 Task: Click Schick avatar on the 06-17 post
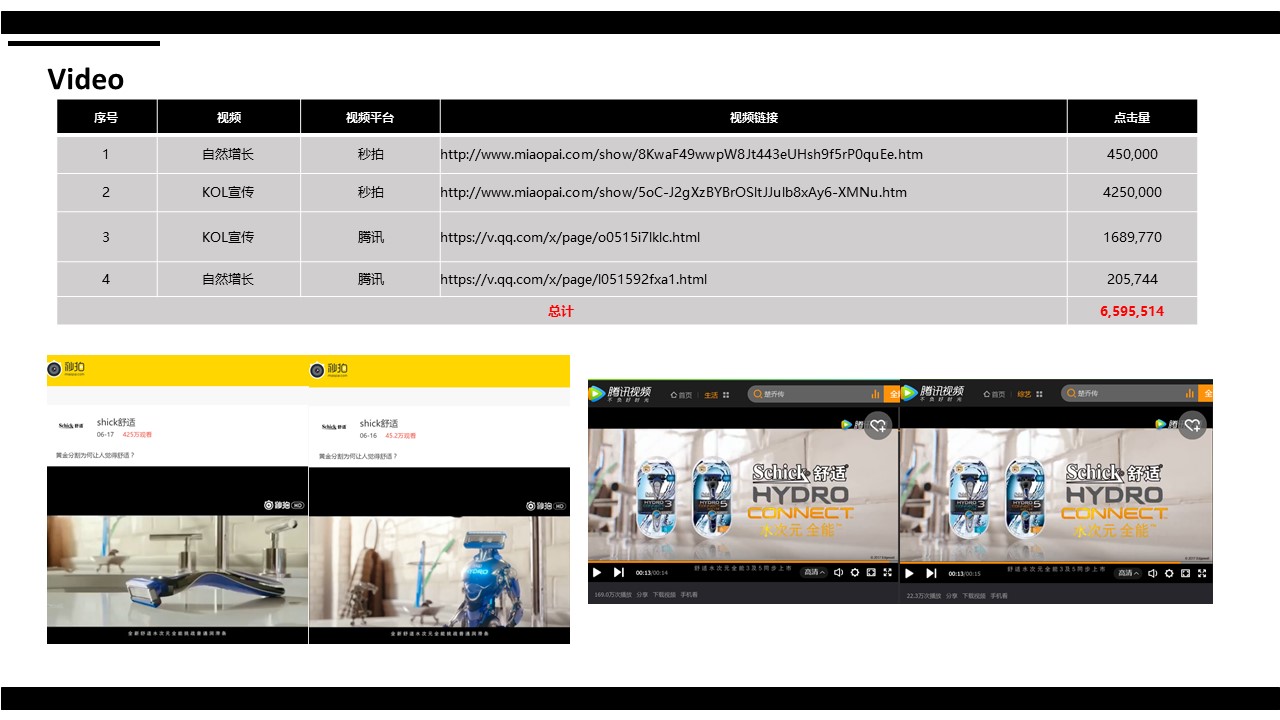(73, 426)
